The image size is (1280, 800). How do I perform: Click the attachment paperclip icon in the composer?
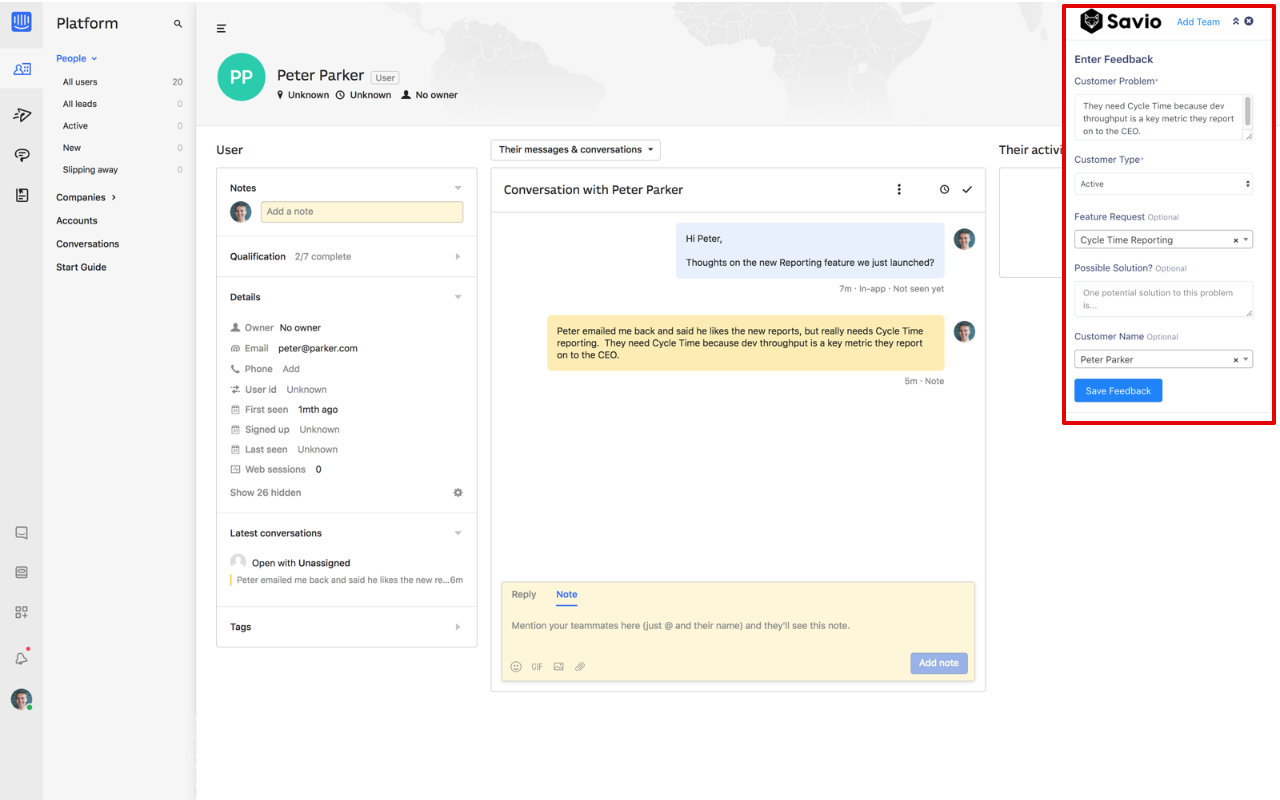[579, 666]
